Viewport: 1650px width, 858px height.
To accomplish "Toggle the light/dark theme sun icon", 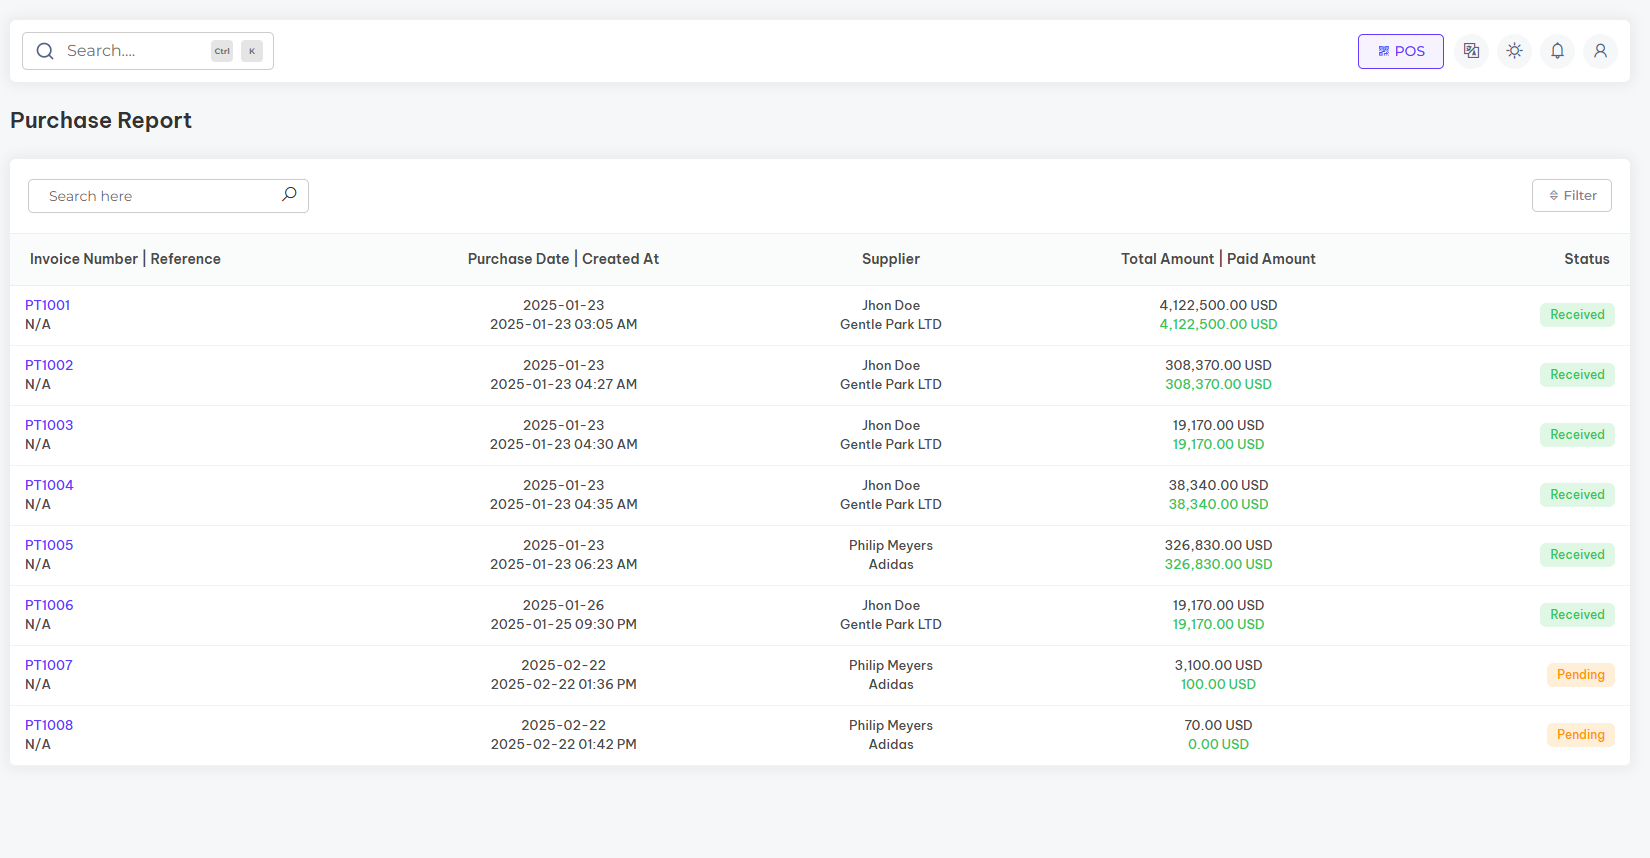I will tap(1514, 51).
